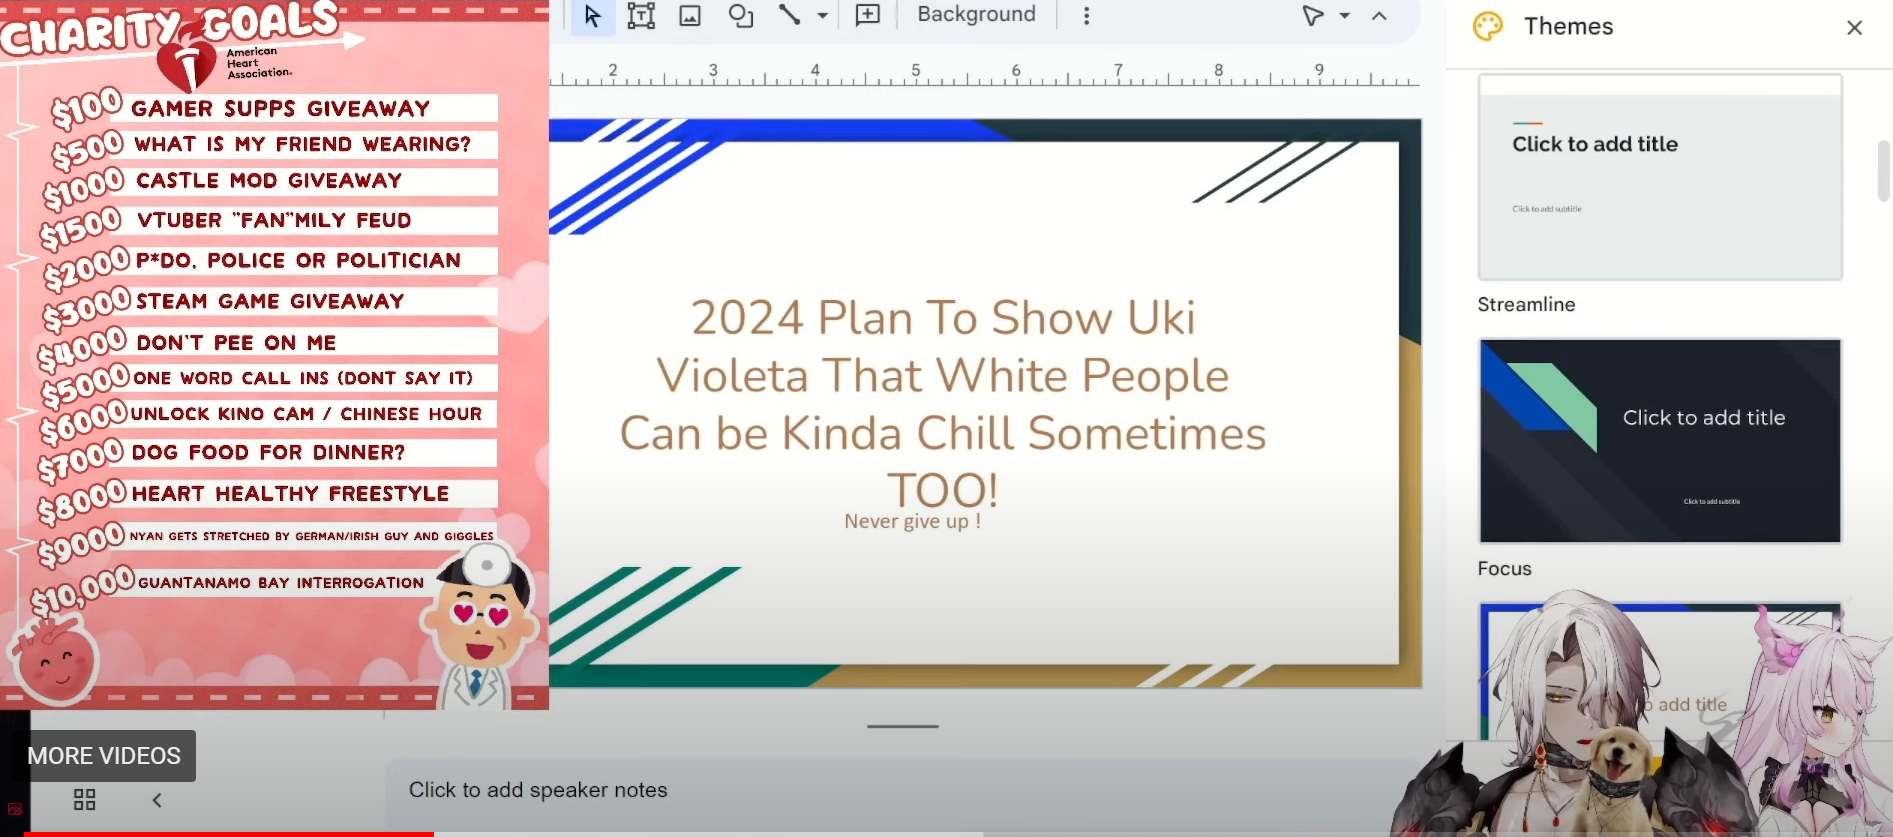Pick the Line tool
The height and width of the screenshot is (837, 1893).
(x=790, y=15)
